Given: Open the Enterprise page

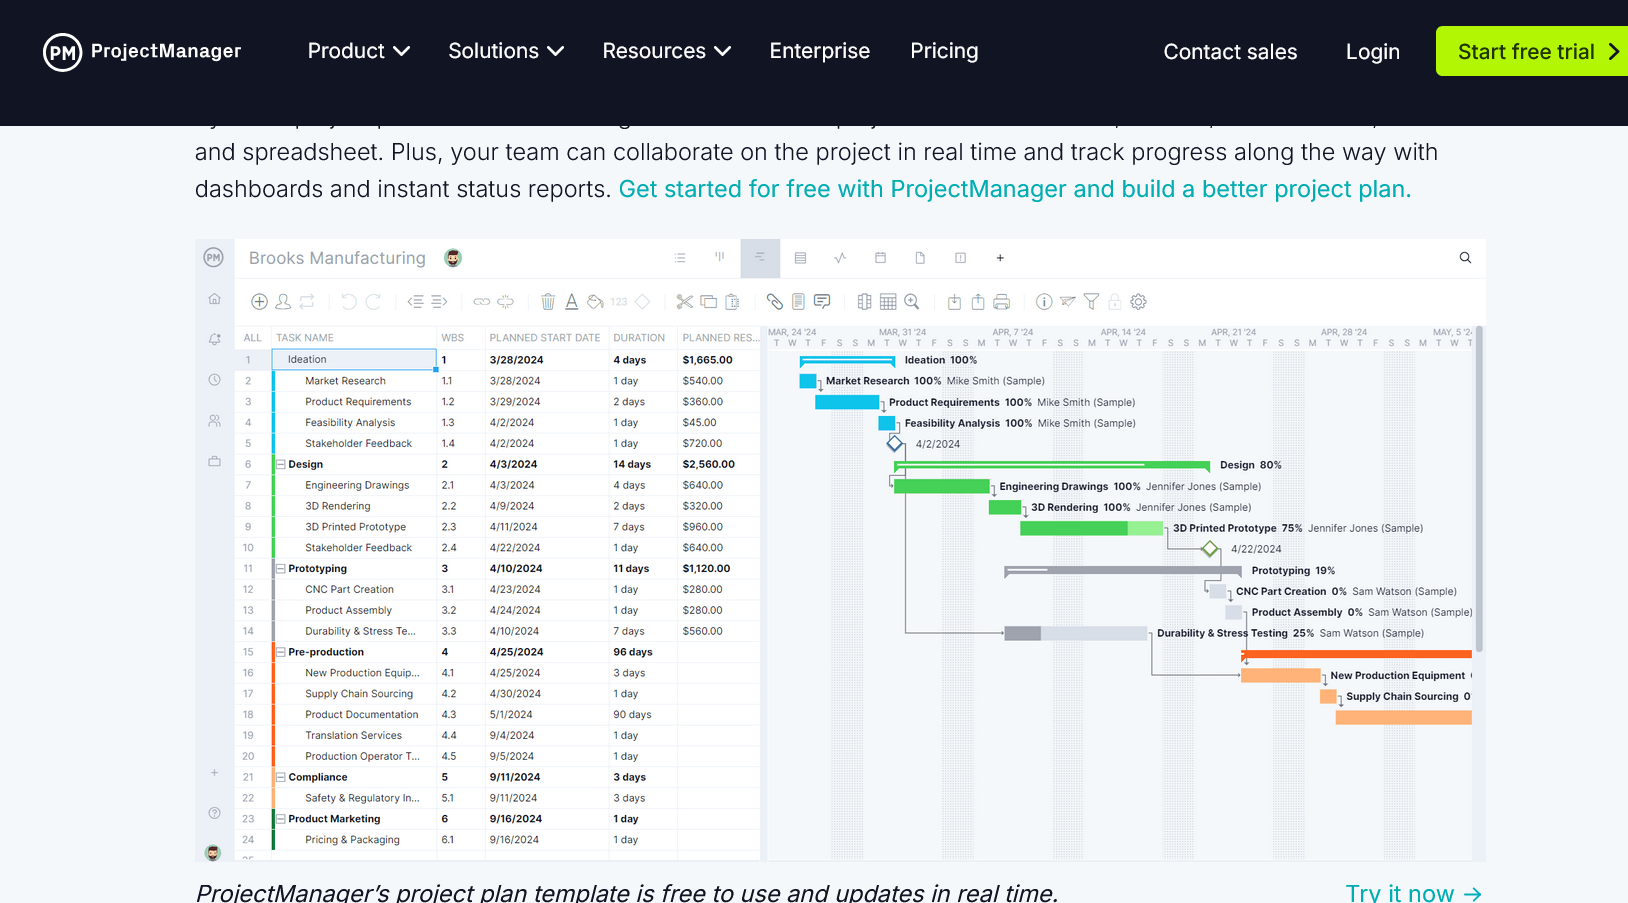Looking at the screenshot, I should tap(820, 51).
